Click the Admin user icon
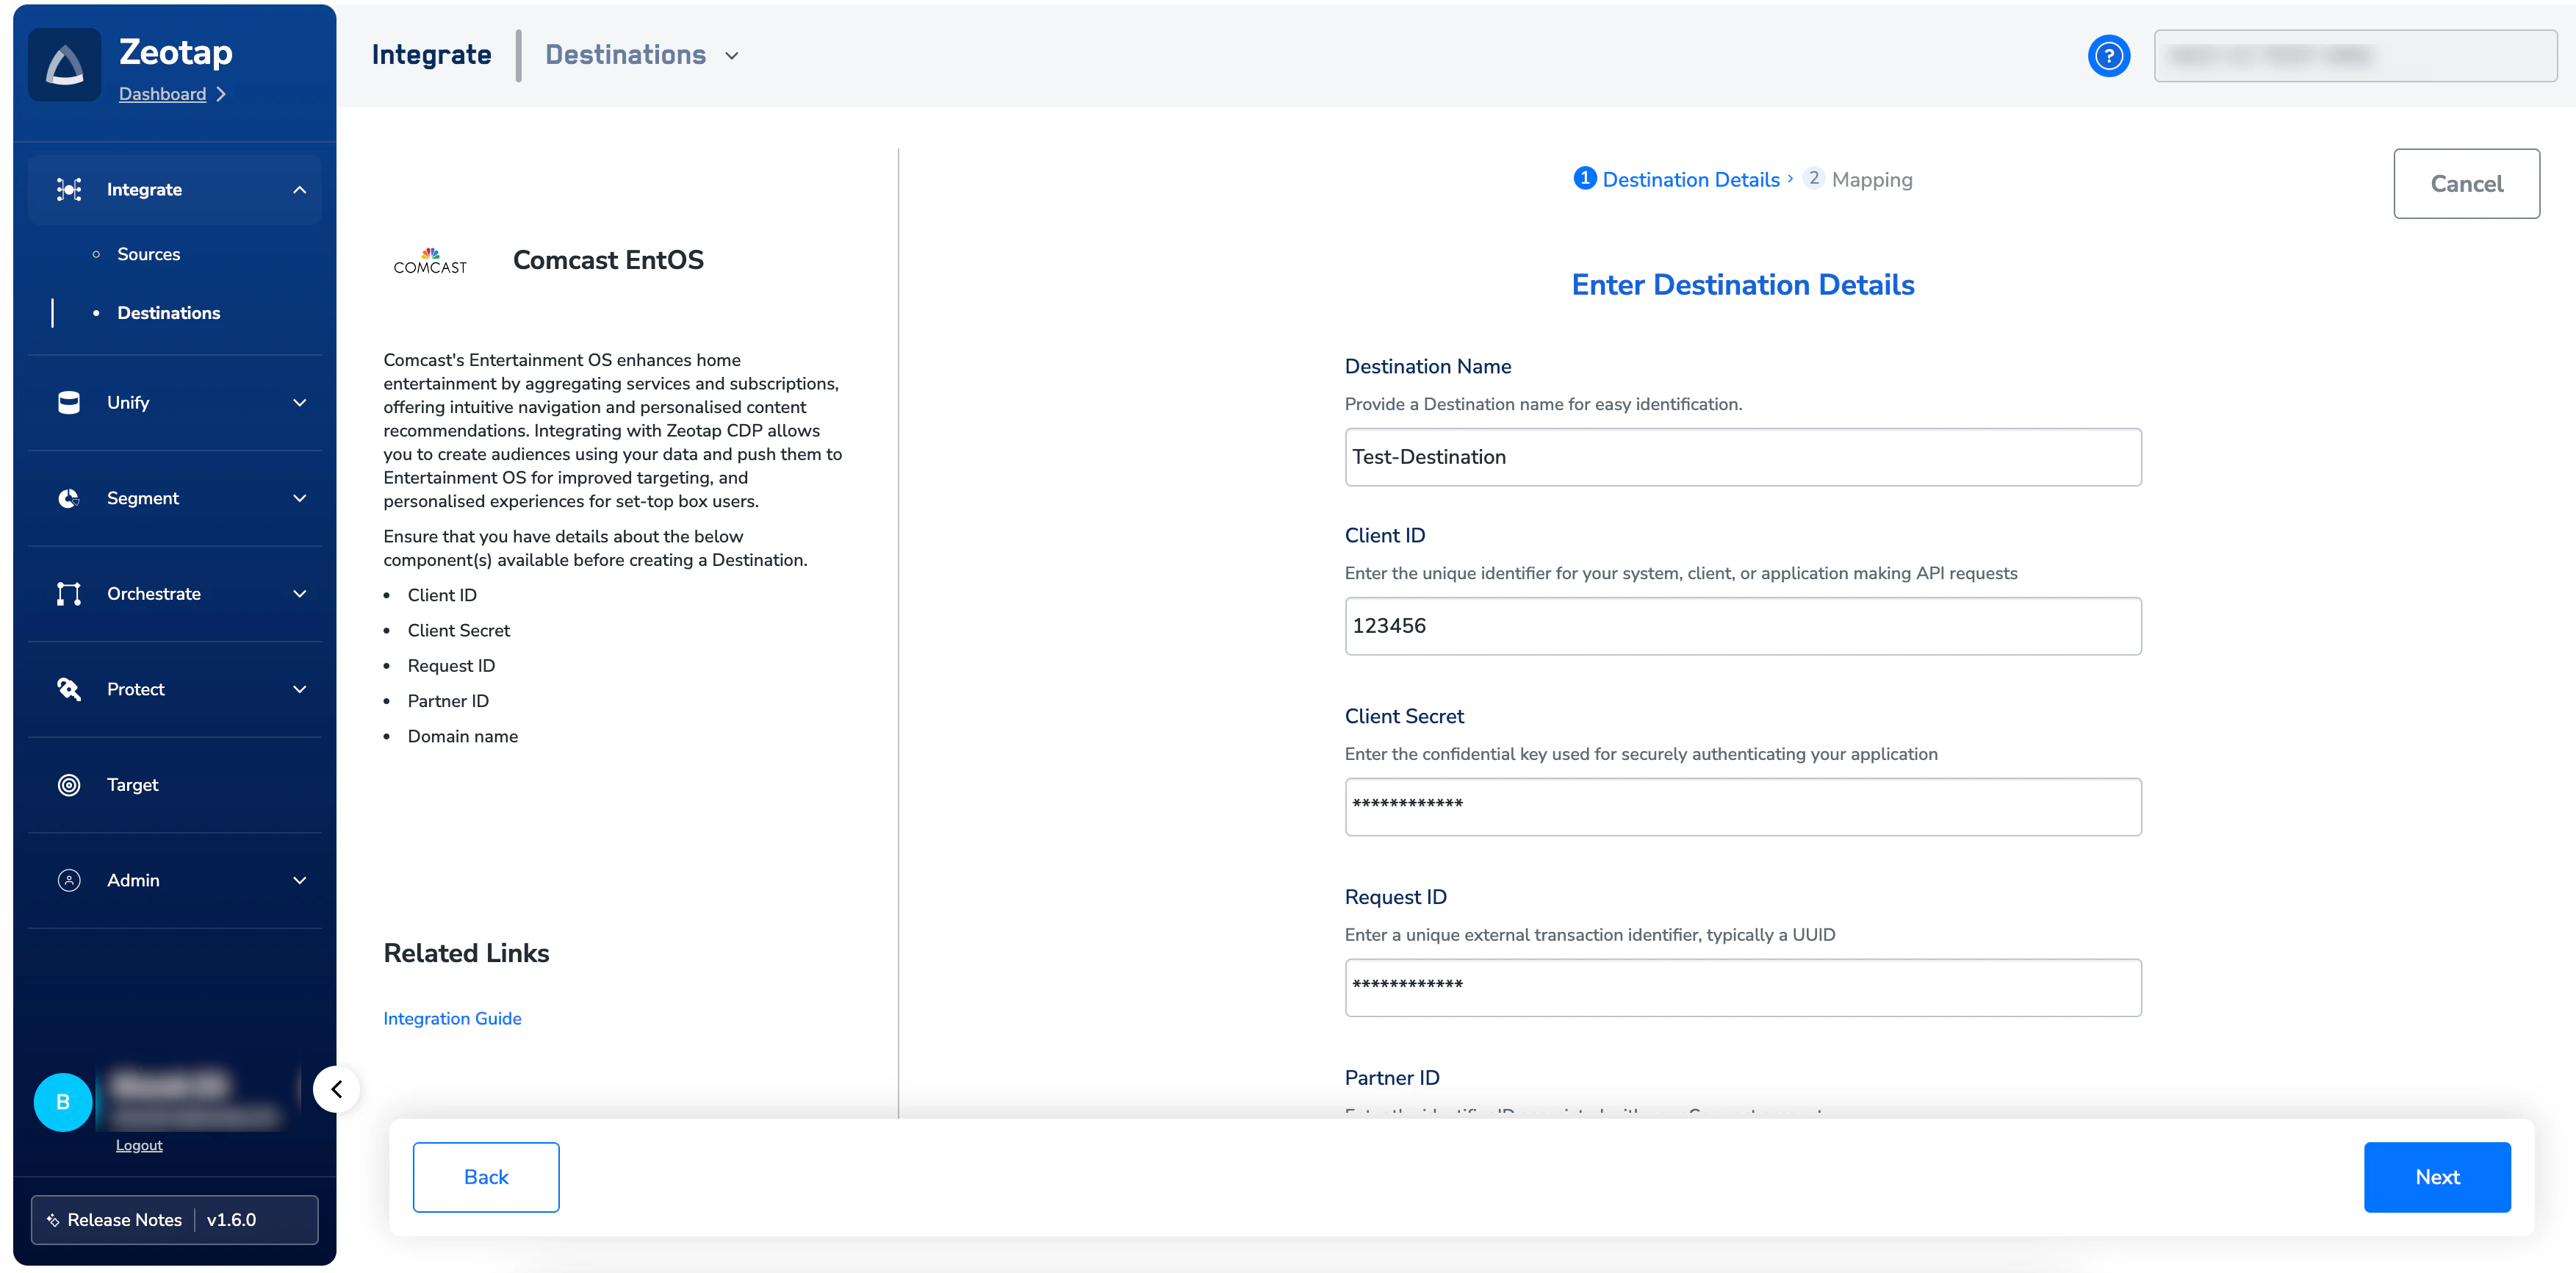The width and height of the screenshot is (2576, 1273). tap(69, 880)
